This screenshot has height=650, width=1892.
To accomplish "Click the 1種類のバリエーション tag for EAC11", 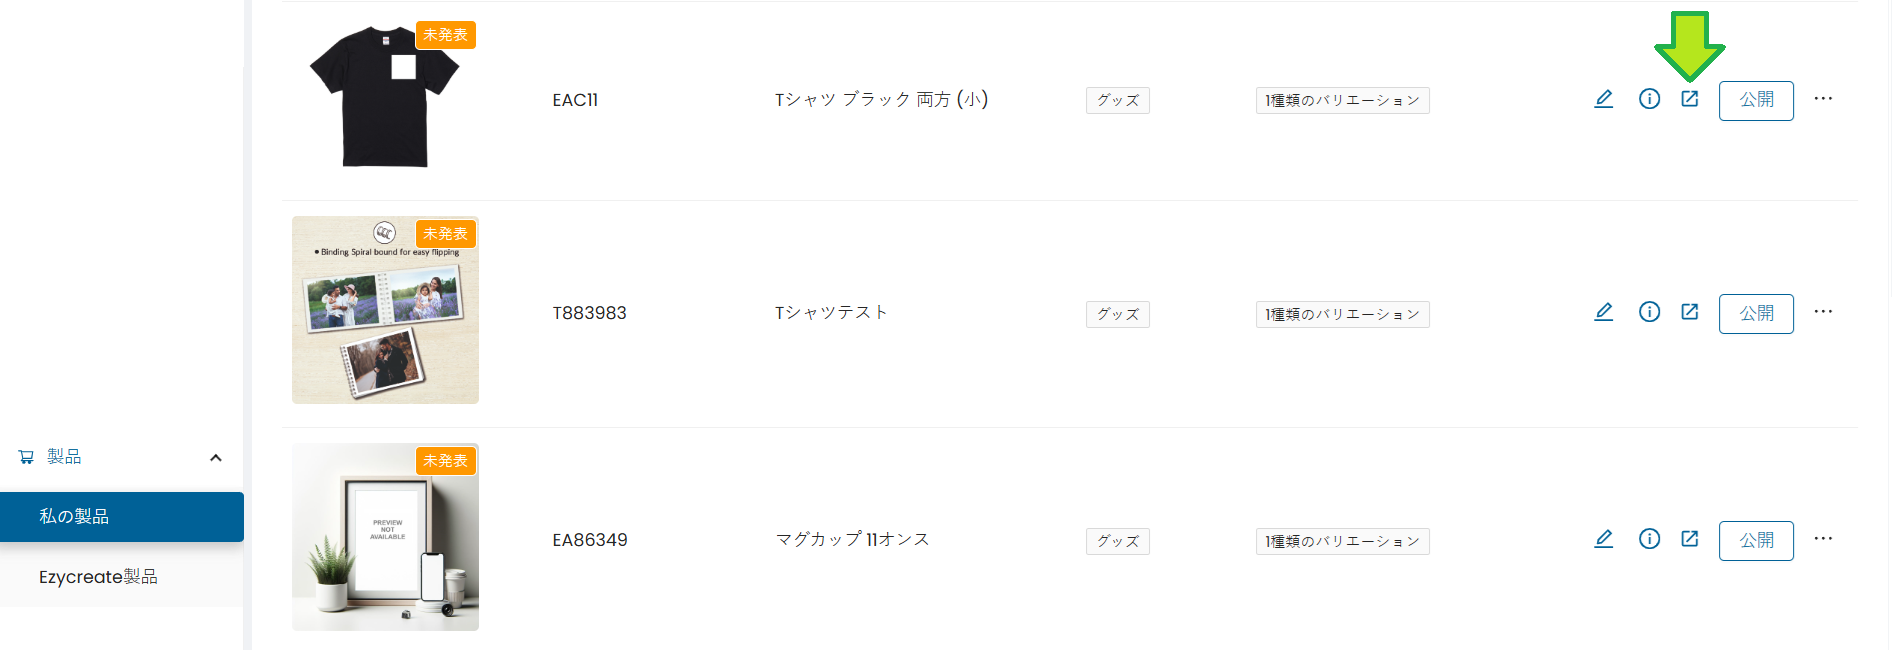I will pos(1342,101).
